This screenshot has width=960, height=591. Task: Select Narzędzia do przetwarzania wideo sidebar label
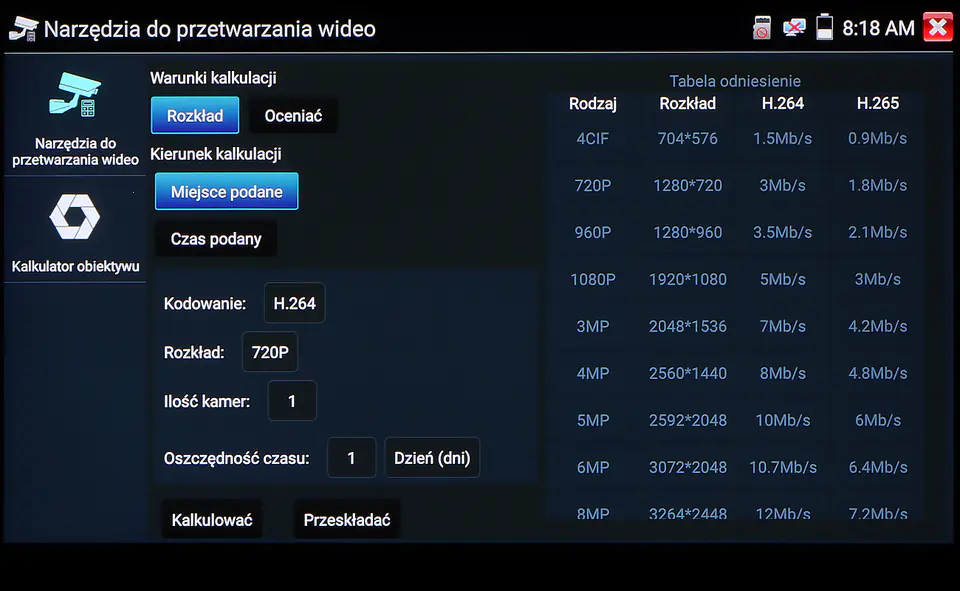pyautogui.click(x=75, y=151)
